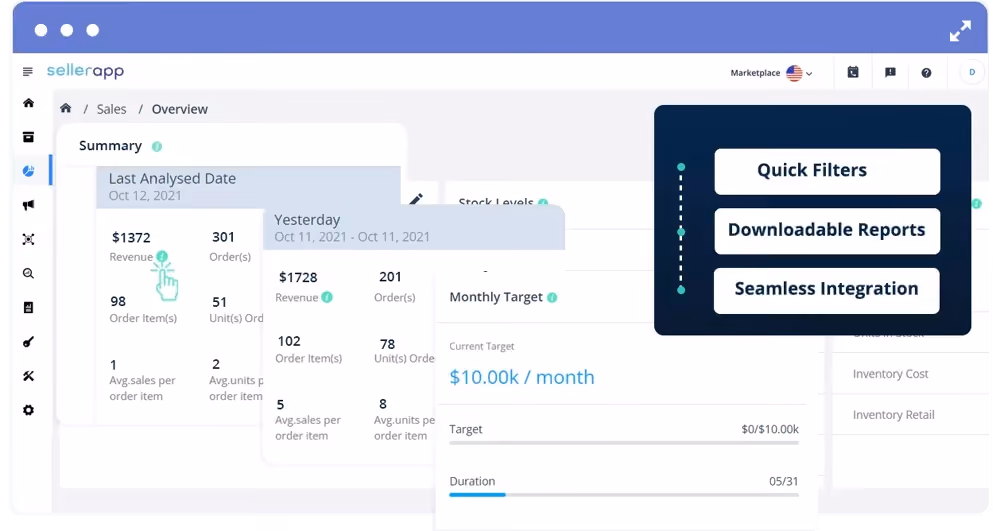Click the 301 Order(s) value
Viewport: 1000px width, 531px height.
click(x=223, y=237)
